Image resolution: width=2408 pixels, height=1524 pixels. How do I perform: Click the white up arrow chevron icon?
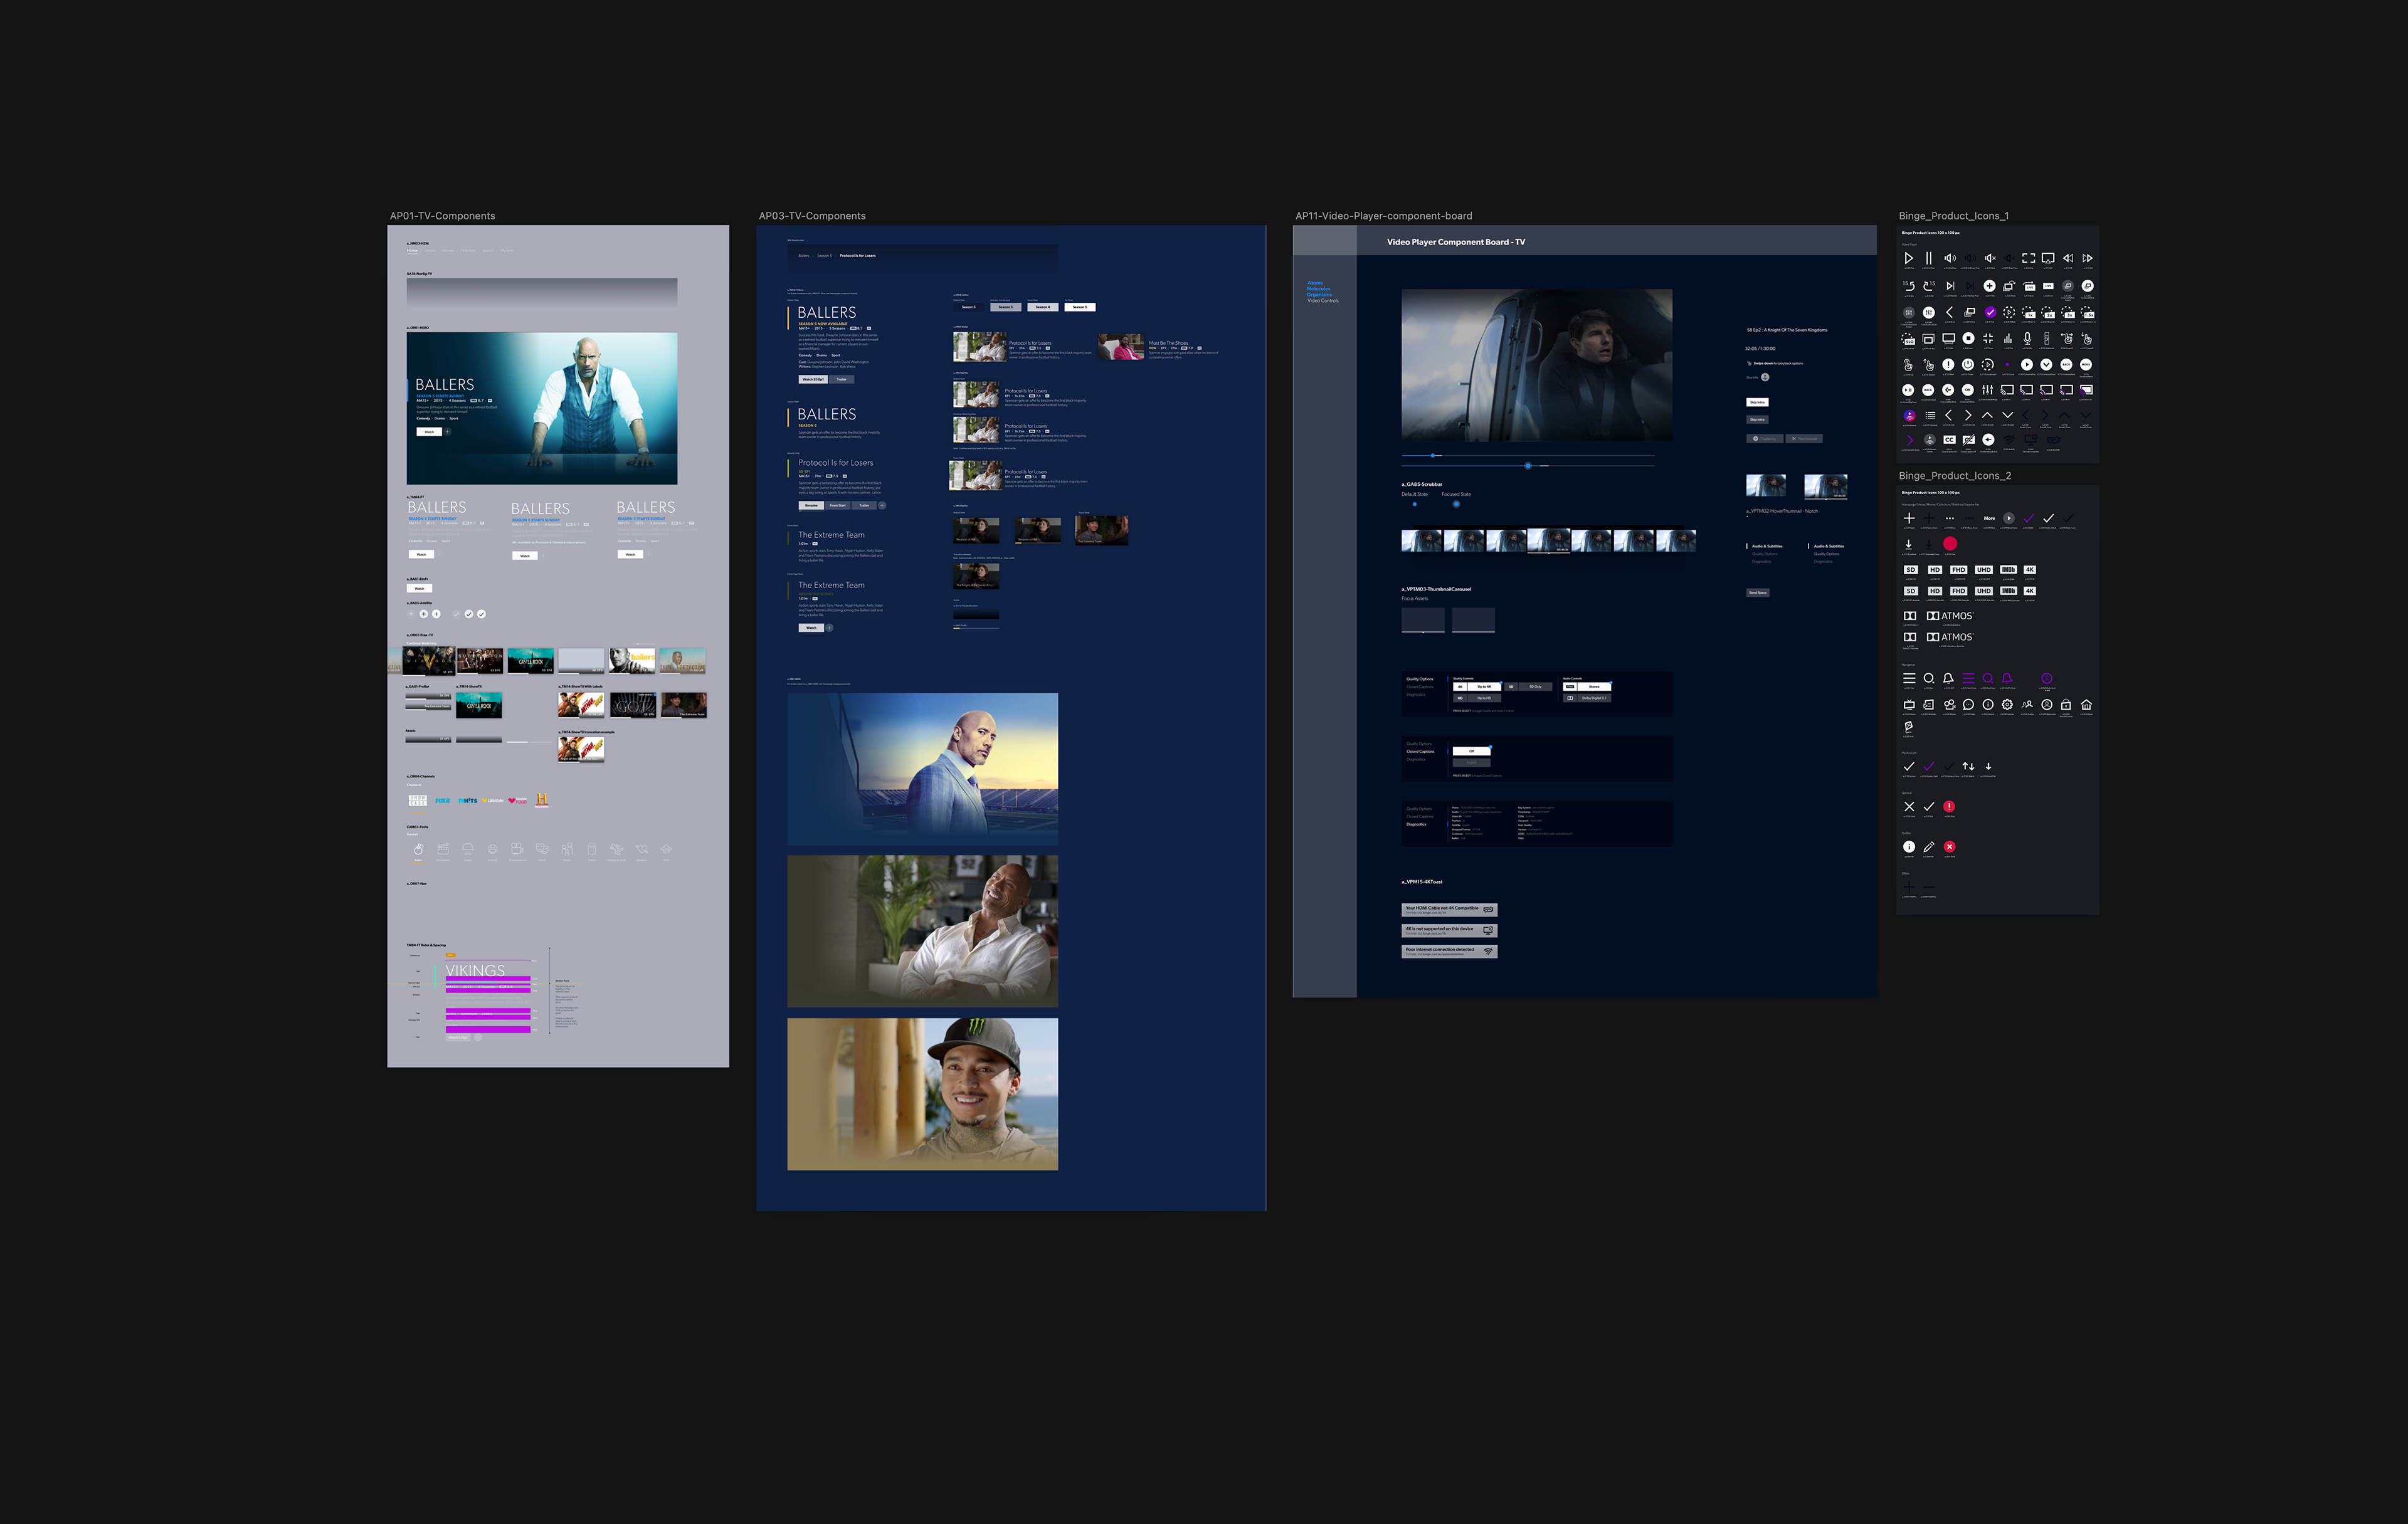1987,415
